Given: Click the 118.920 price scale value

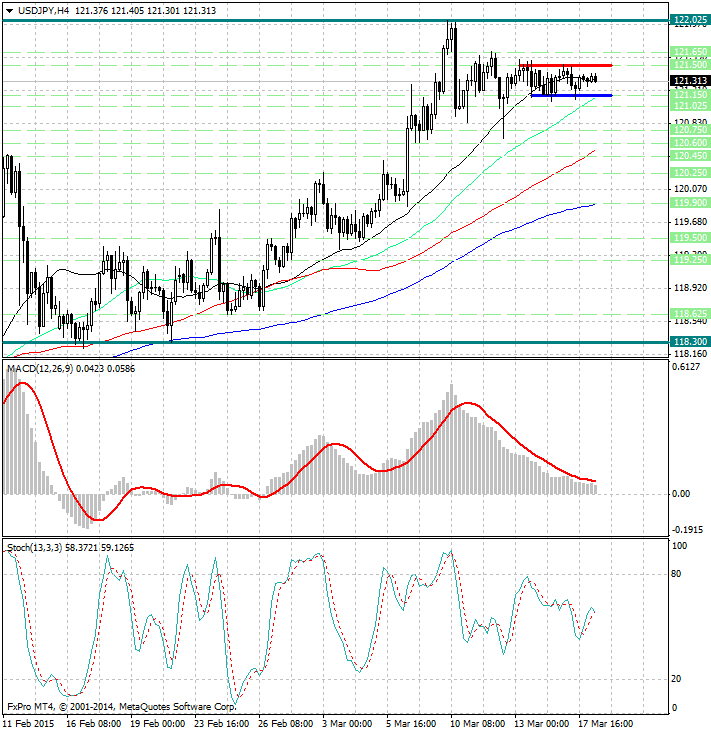Looking at the screenshot, I should coord(690,288).
